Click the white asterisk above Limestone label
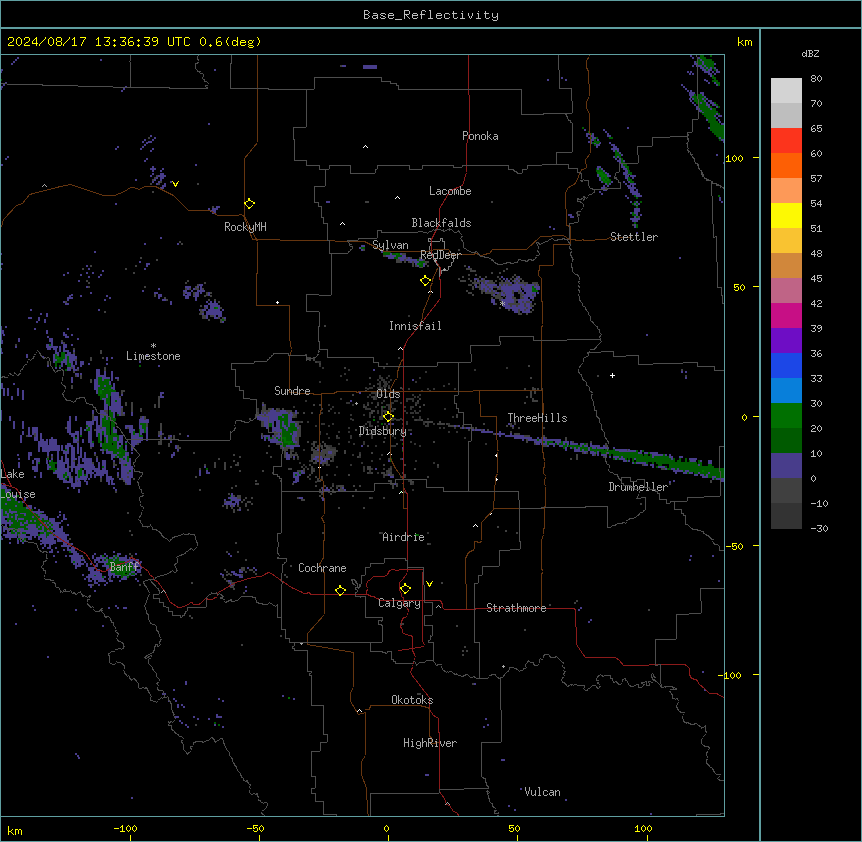The image size is (862, 842). [x=153, y=346]
